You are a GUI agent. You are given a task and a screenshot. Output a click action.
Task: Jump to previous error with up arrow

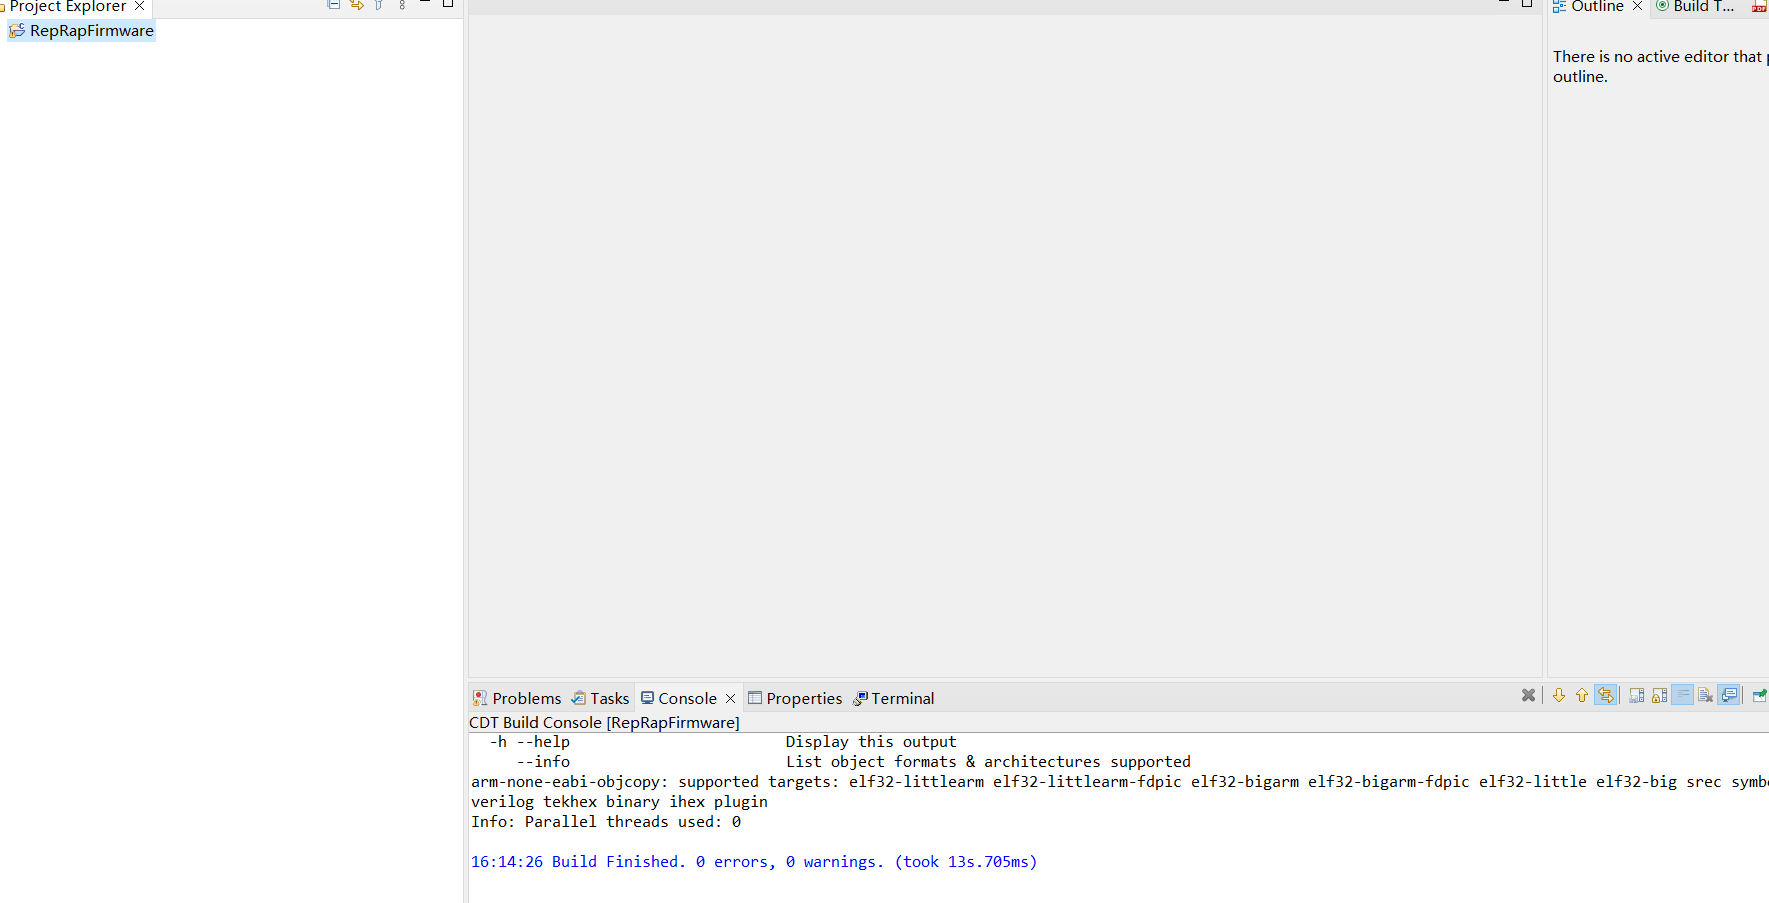tap(1582, 695)
